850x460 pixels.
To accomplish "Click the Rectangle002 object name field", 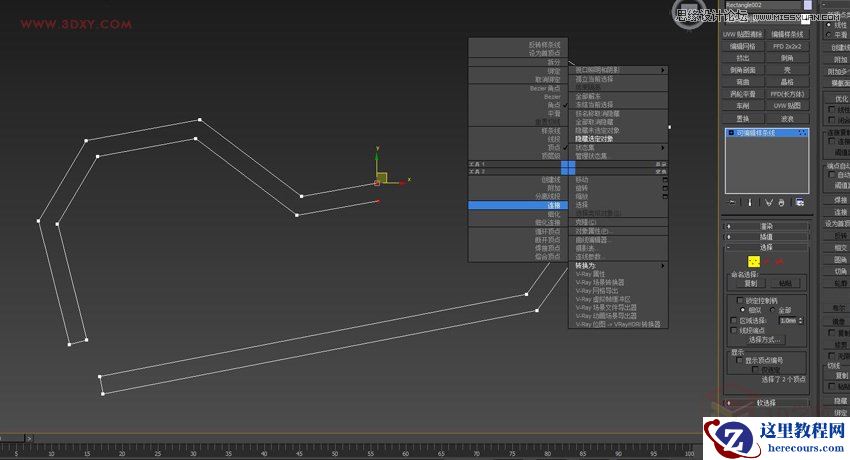I will tap(762, 5).
